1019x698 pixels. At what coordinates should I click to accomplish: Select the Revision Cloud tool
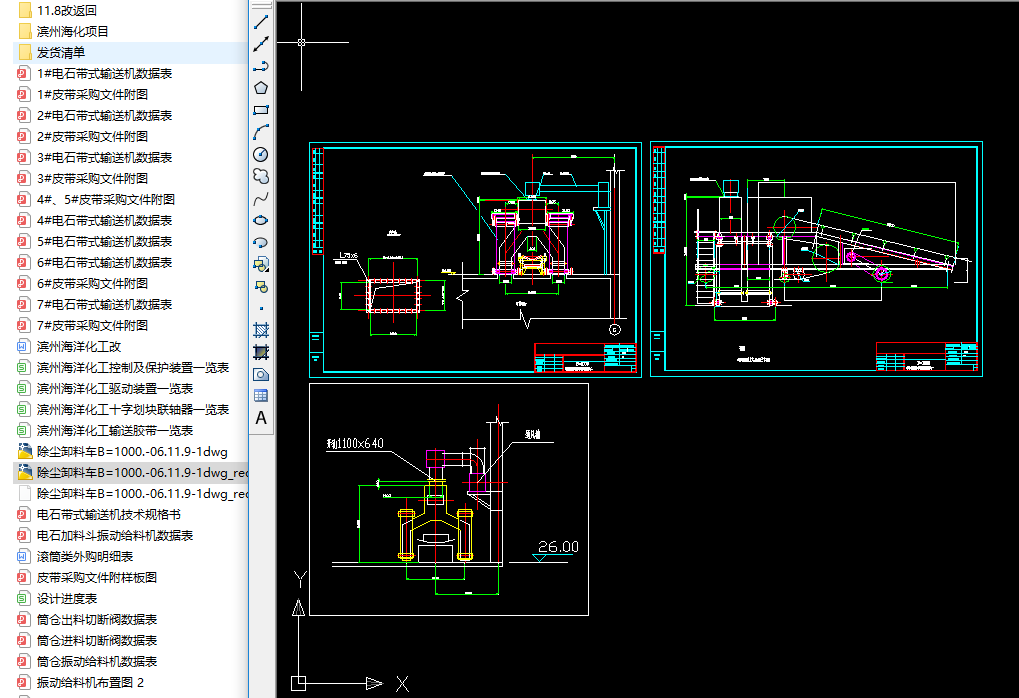click(261, 176)
